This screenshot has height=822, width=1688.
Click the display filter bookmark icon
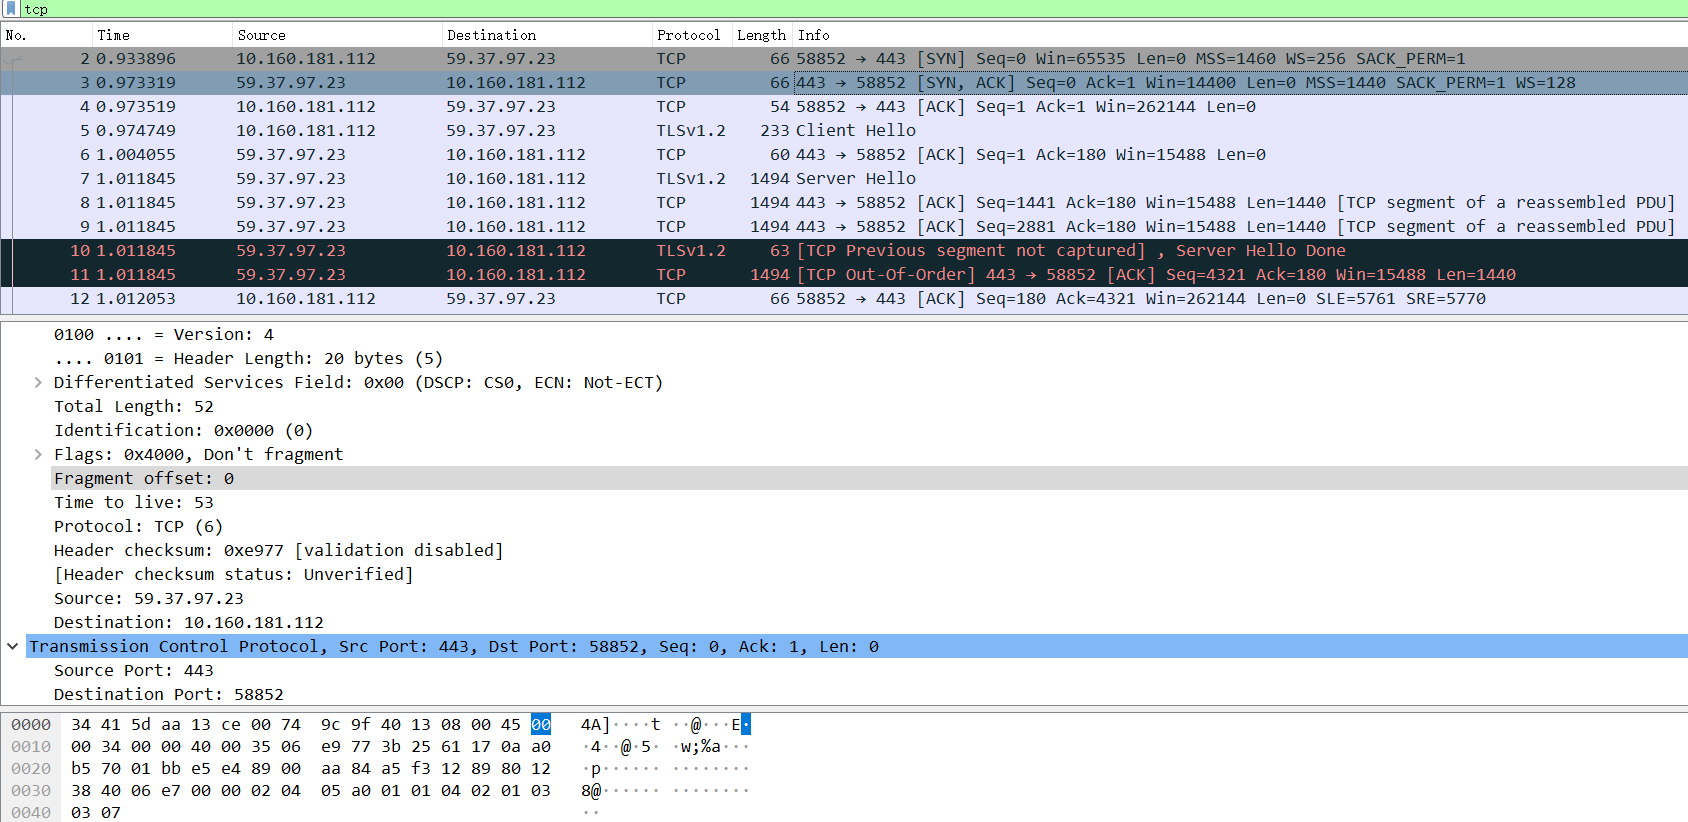(x=12, y=9)
